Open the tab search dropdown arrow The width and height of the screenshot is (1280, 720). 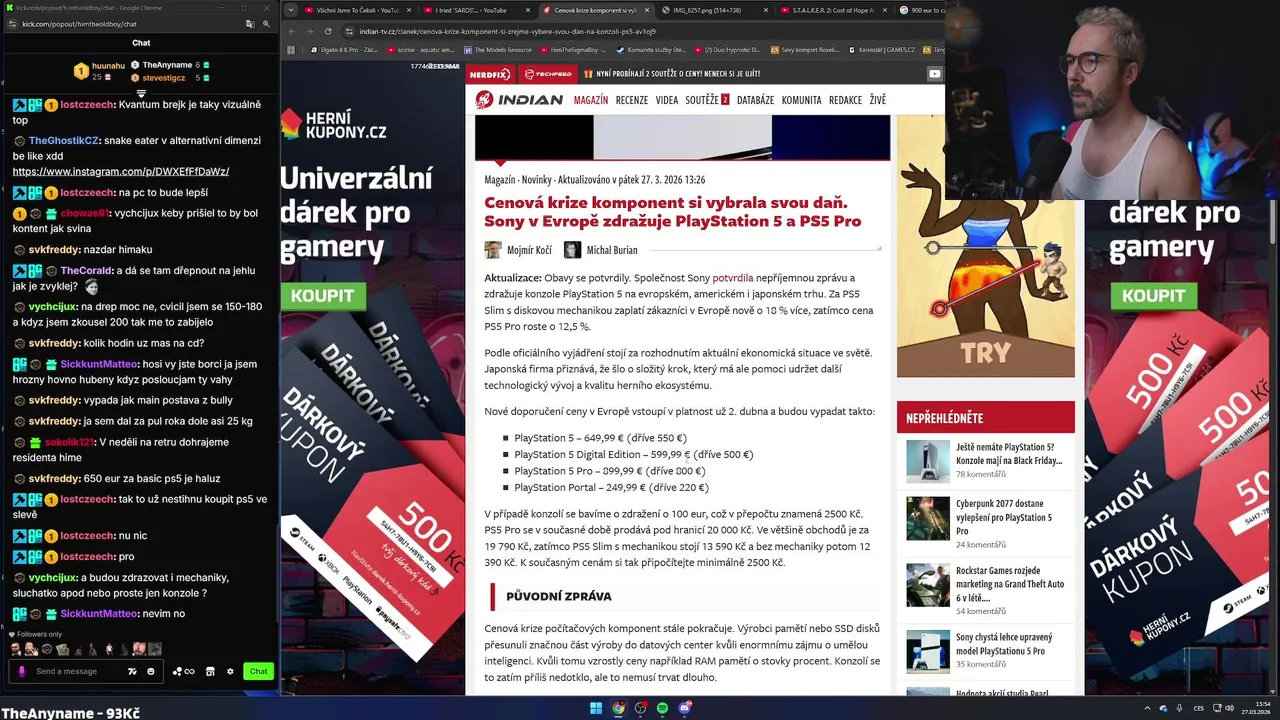point(291,10)
